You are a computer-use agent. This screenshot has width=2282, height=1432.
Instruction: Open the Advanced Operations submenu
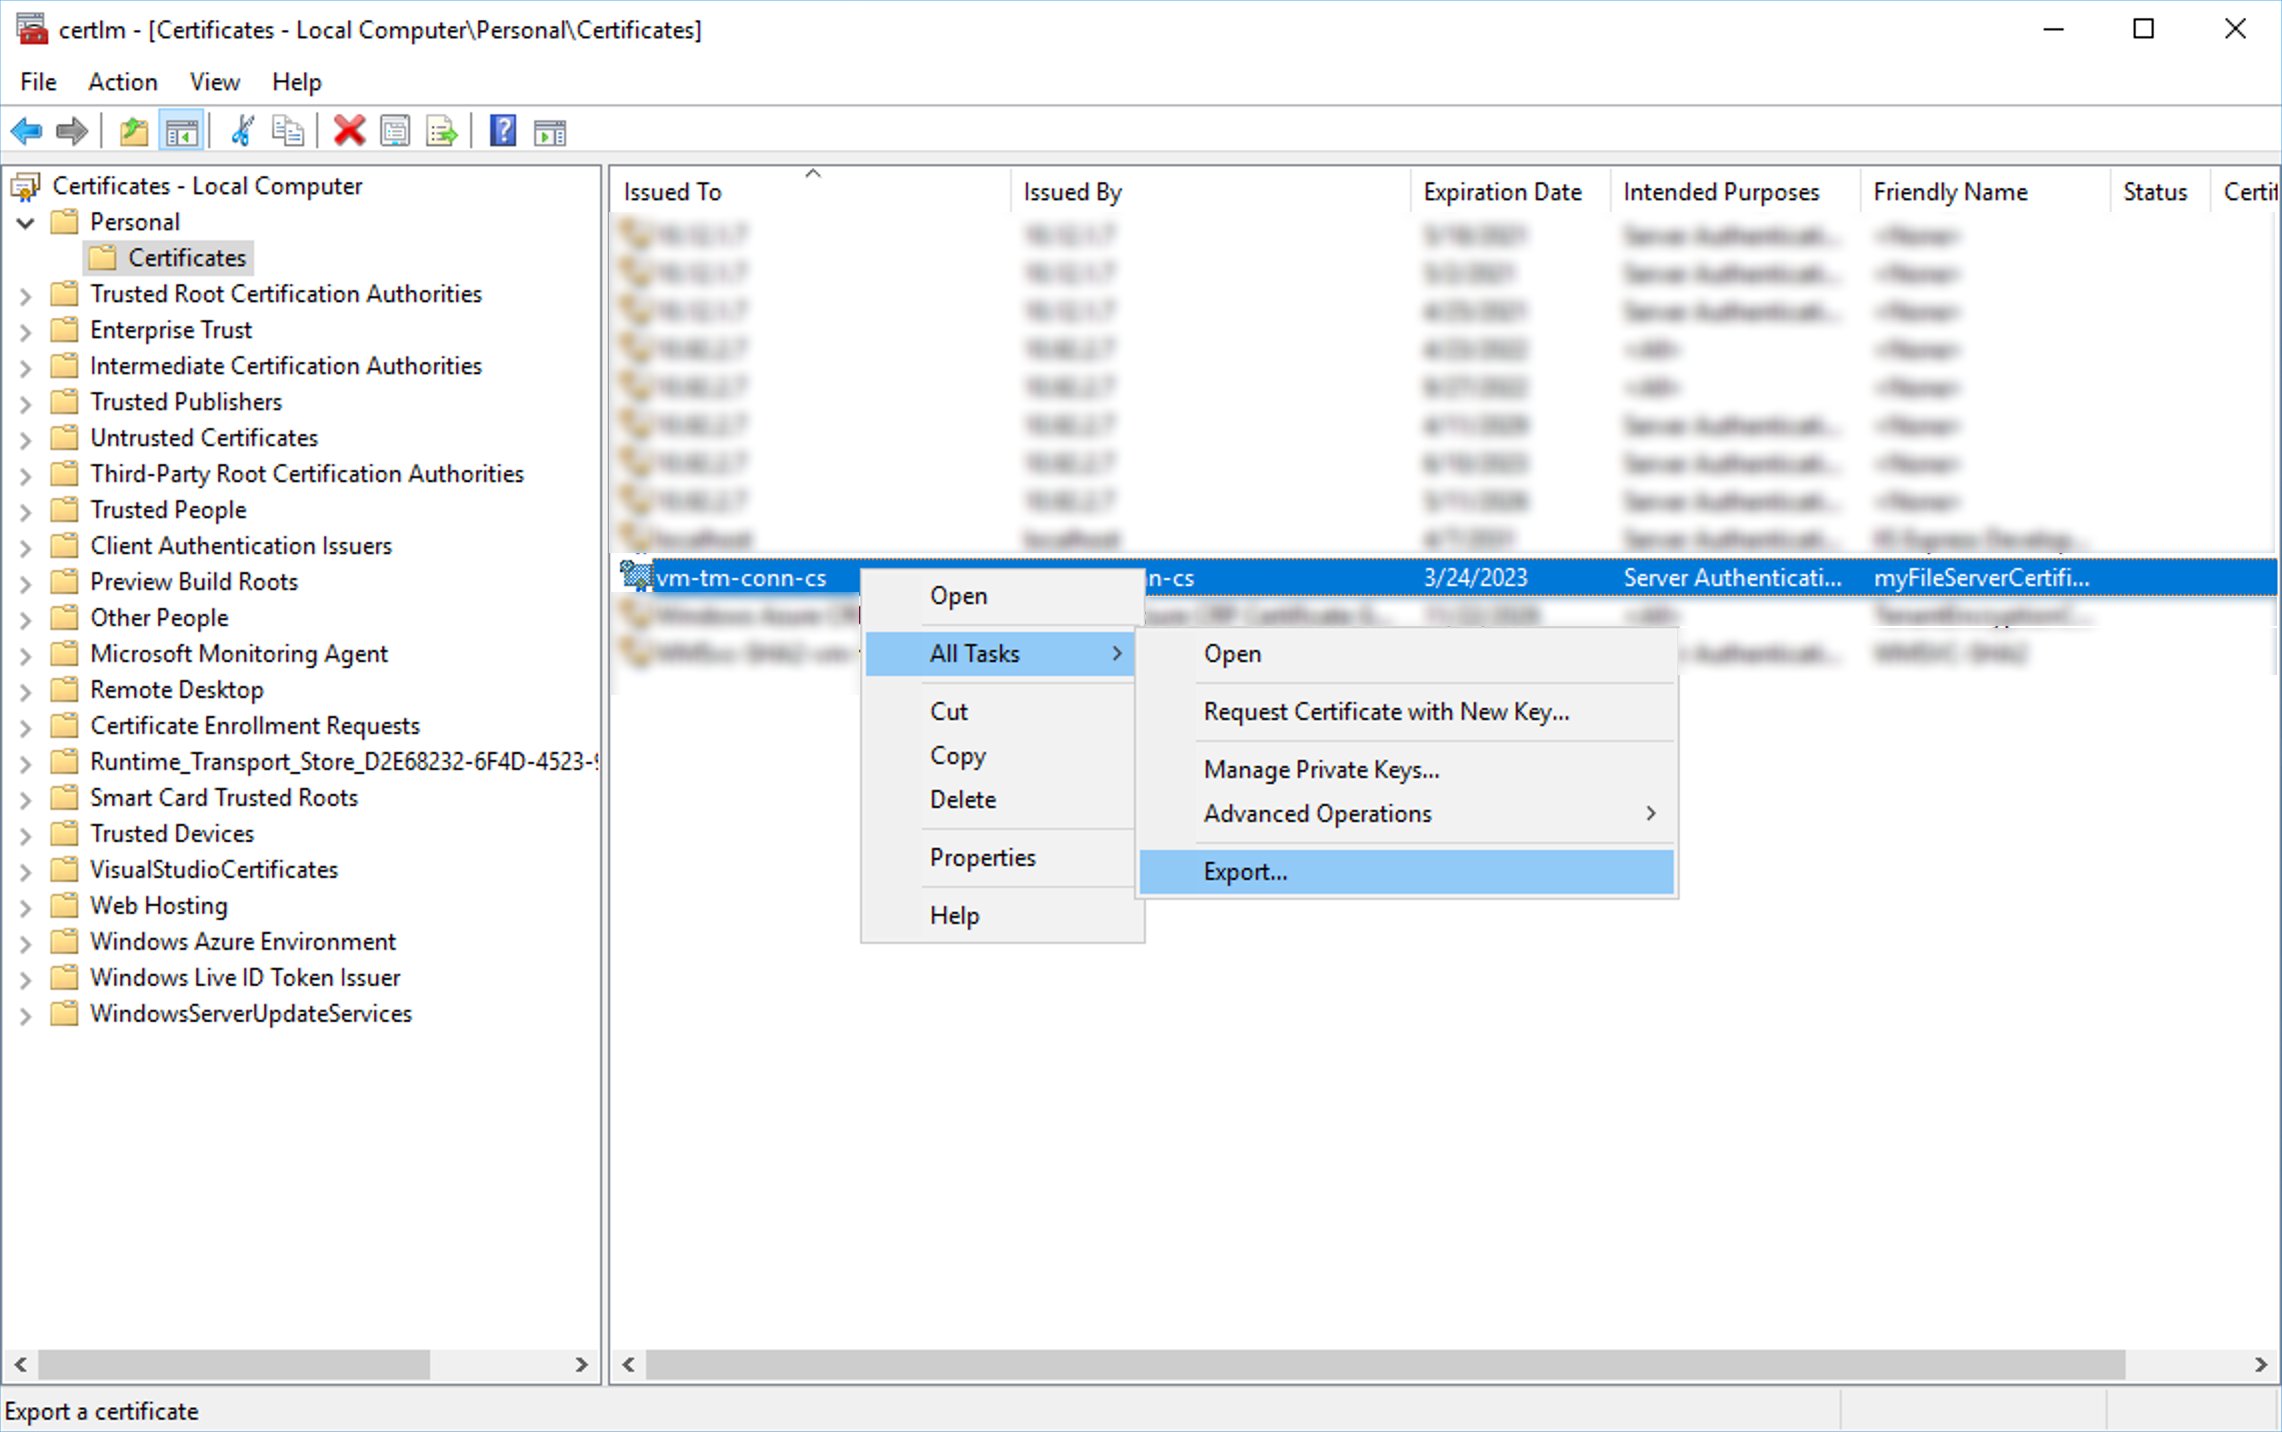pyautogui.click(x=1406, y=813)
